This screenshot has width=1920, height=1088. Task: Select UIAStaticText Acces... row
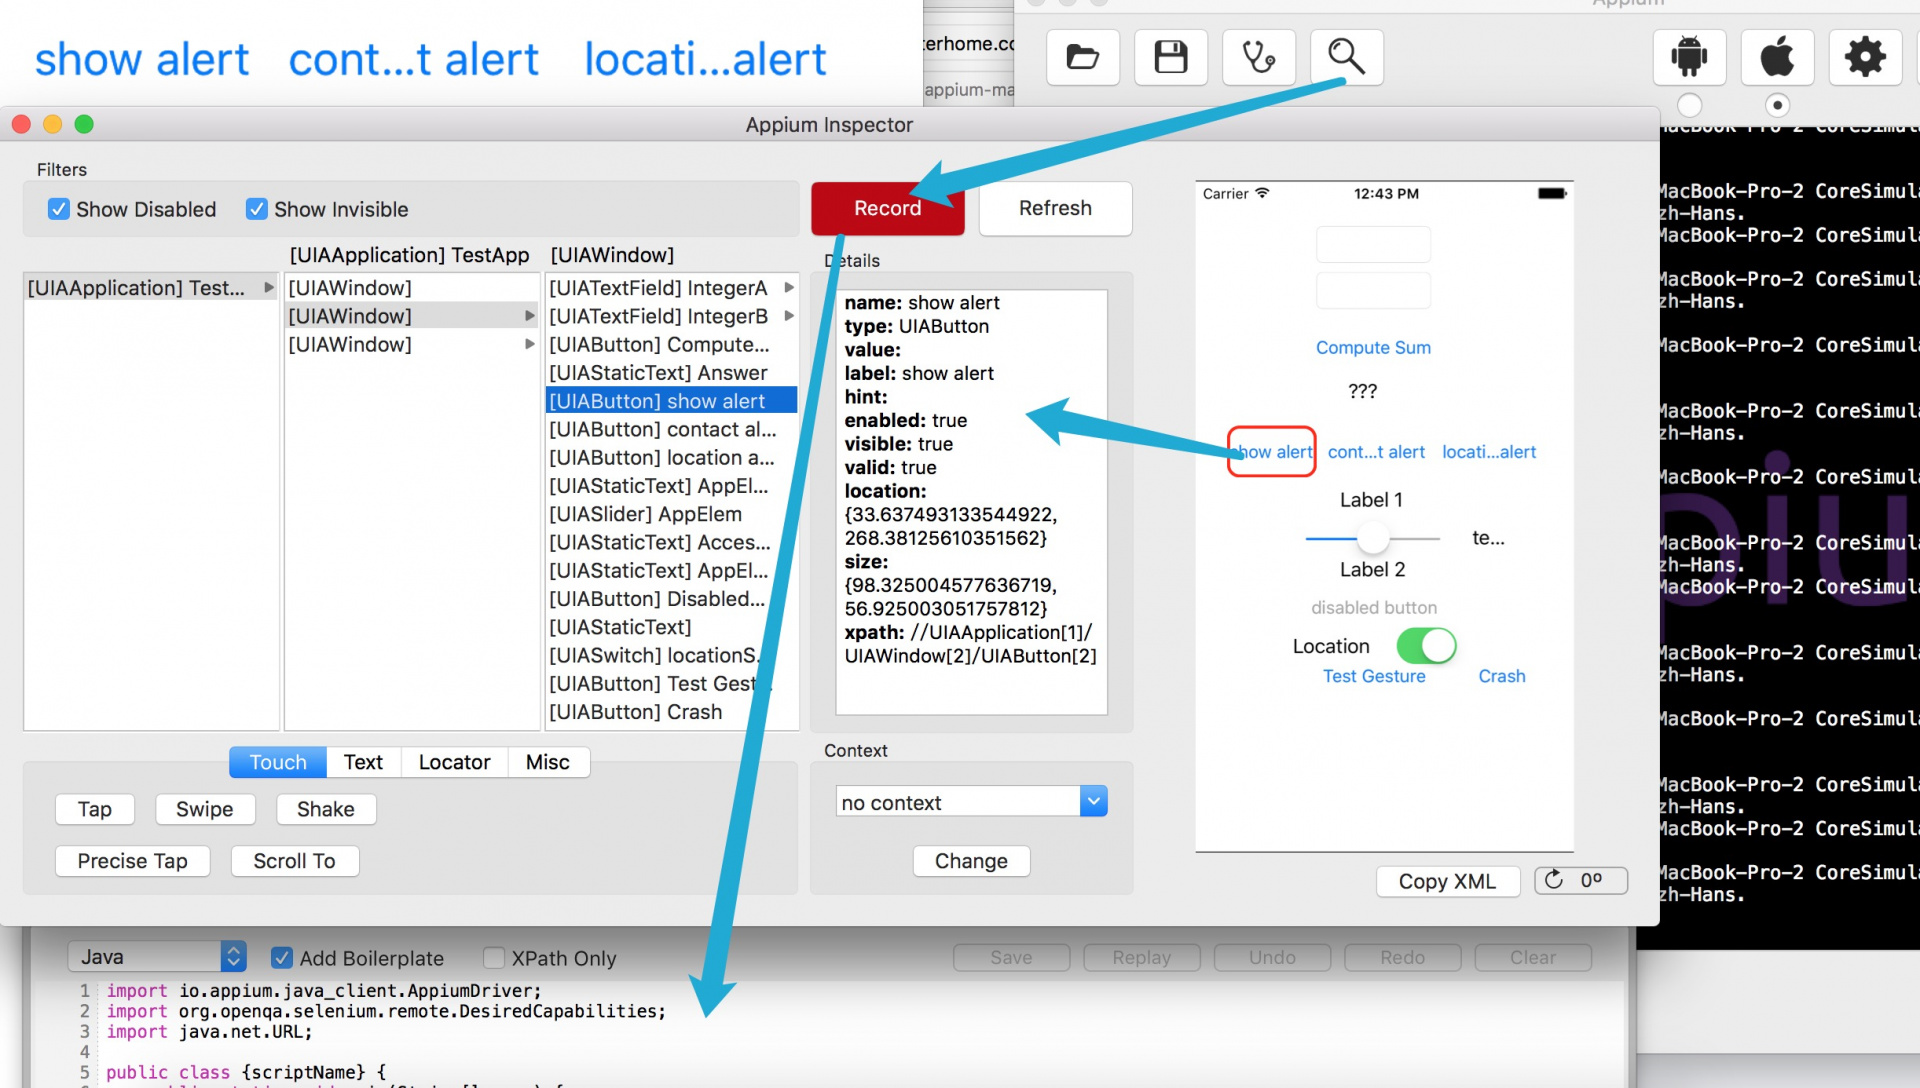tap(671, 542)
